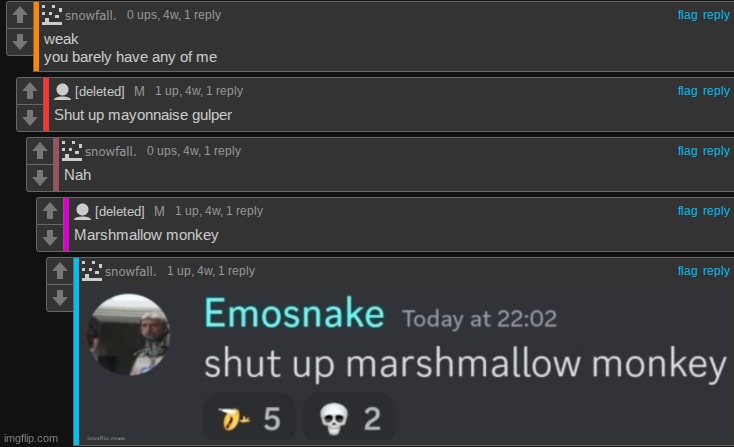Reply to snowfall's Emosnake image comment
The width and height of the screenshot is (734, 447).
(x=716, y=271)
